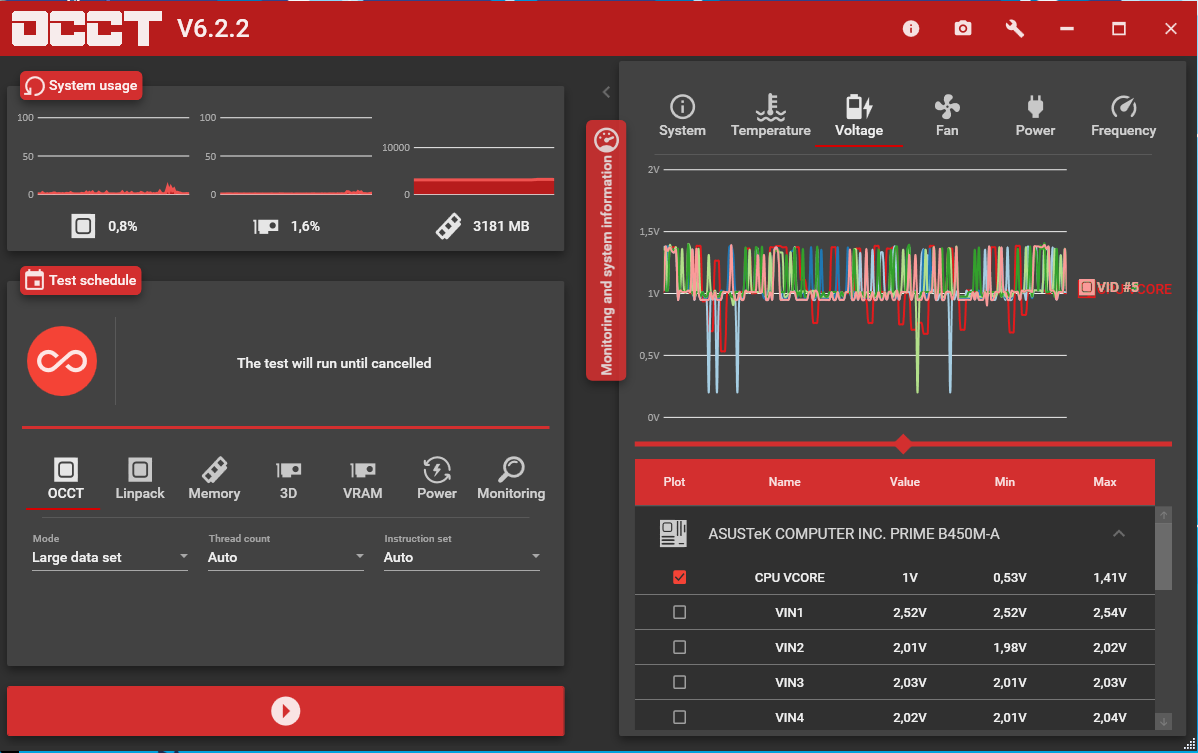The image size is (1198, 753).
Task: Click the VID #5 graph legend swatch
Action: [1086, 287]
